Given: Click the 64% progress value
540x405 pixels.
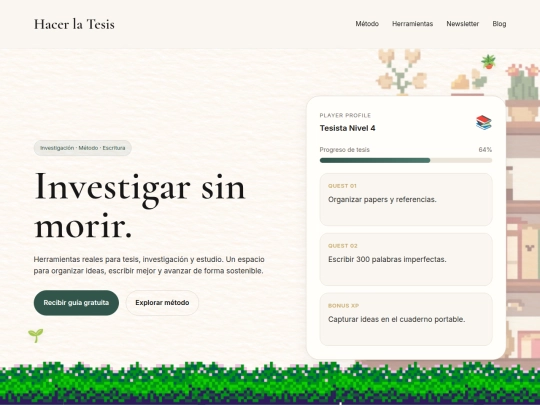Looking at the screenshot, I should pyautogui.click(x=485, y=150).
